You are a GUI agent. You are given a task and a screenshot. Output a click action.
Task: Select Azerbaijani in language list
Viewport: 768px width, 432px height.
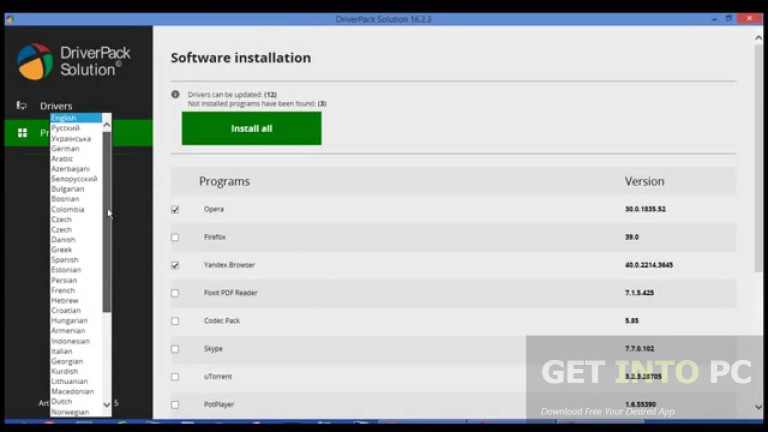tap(71, 168)
